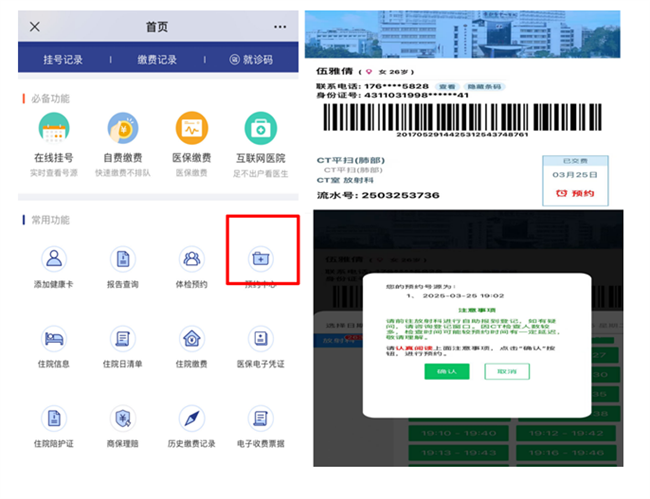
Task: Launch 互联网医院 internet hospital icon
Action: pyautogui.click(x=260, y=129)
